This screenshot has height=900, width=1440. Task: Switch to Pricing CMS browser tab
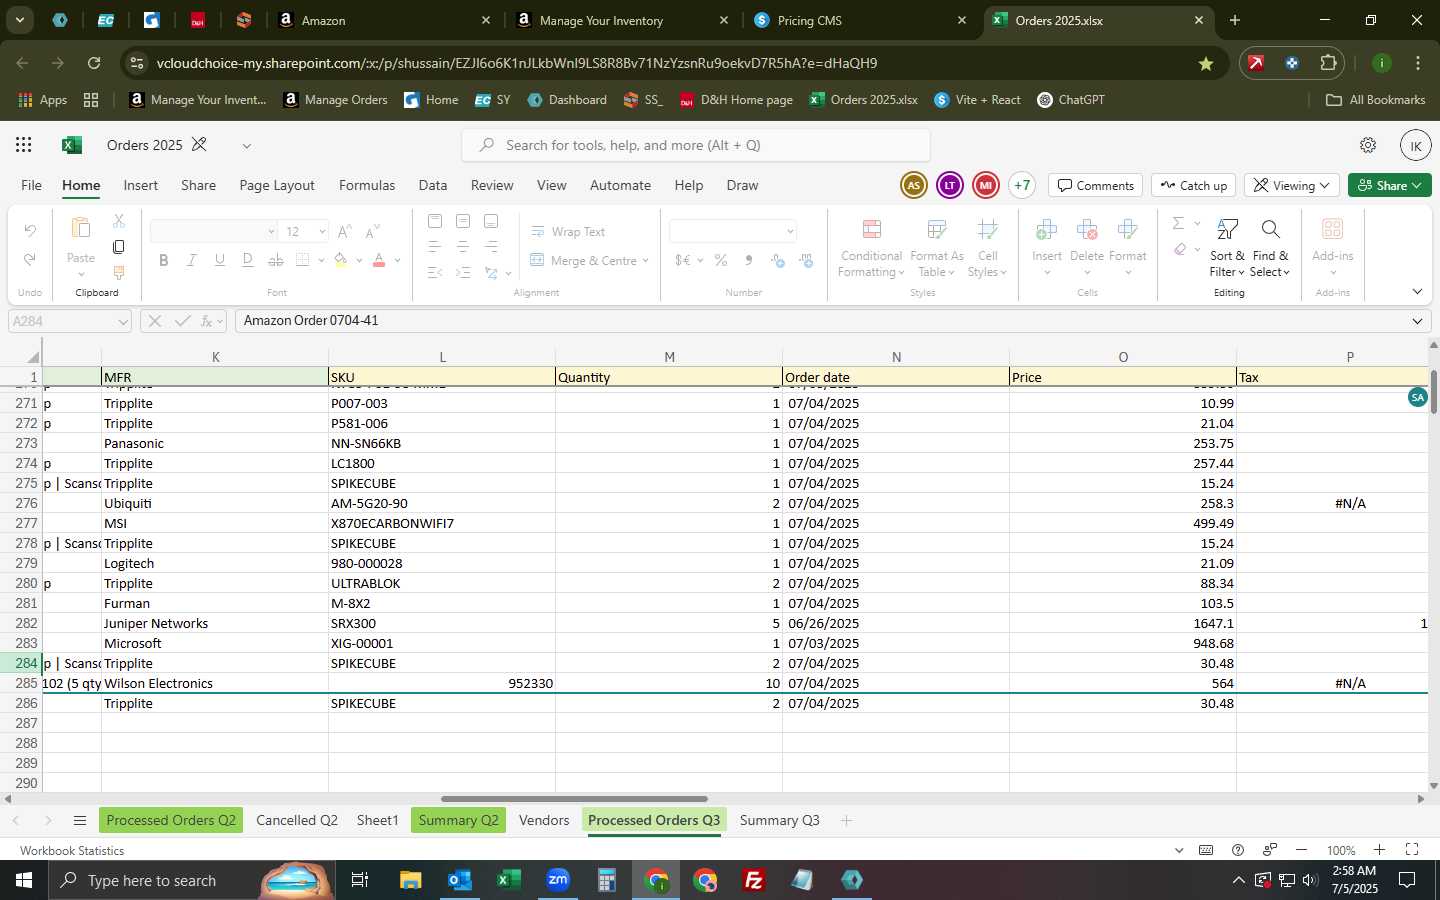coord(861,20)
